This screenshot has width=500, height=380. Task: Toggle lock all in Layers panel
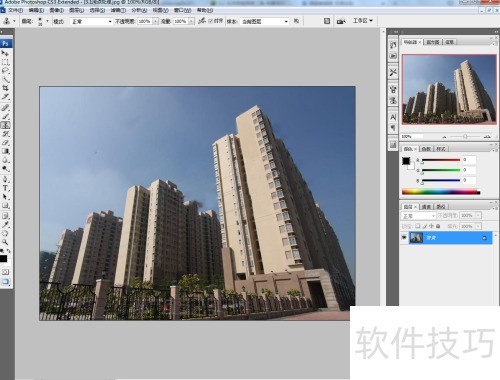(x=438, y=226)
